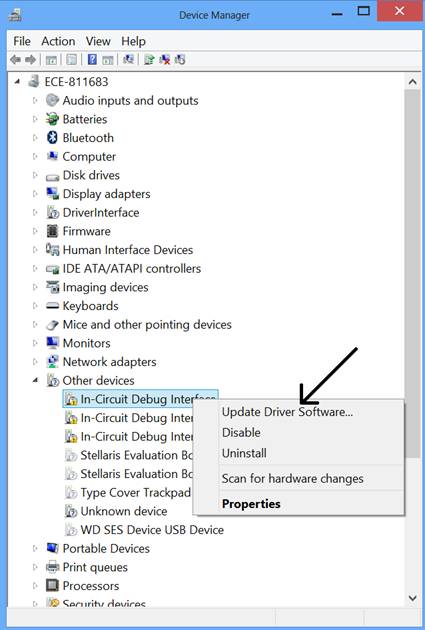
Task: Click the blue Help question-mark toolbar icon
Action: tap(92, 59)
